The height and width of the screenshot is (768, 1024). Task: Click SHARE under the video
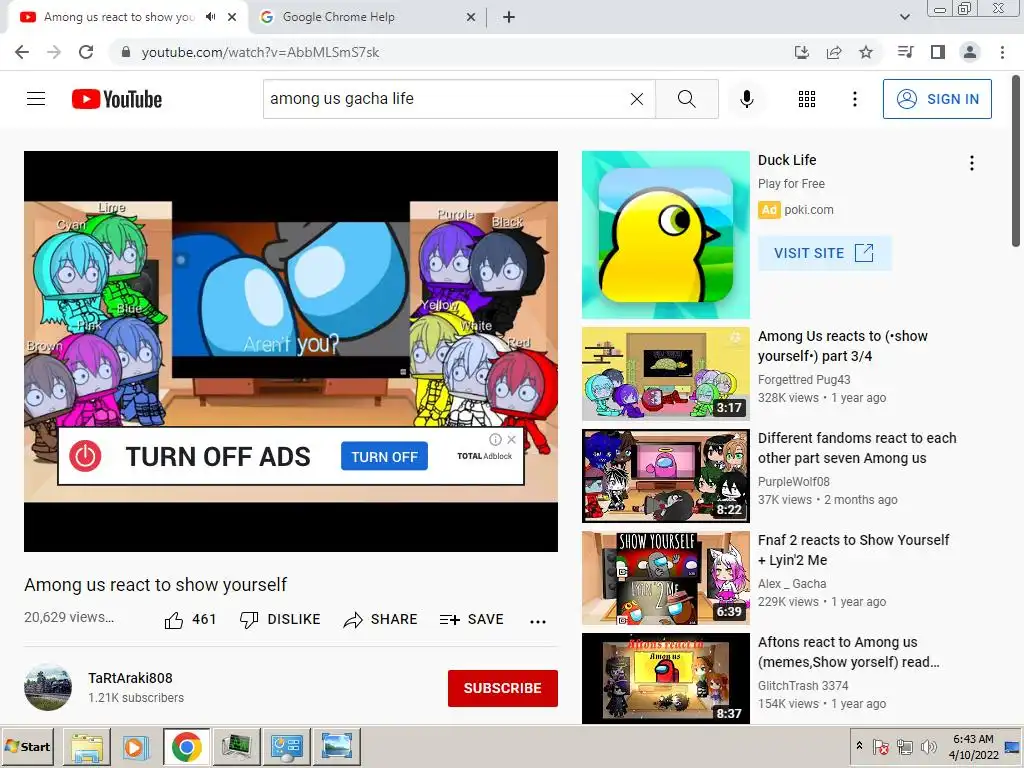380,620
